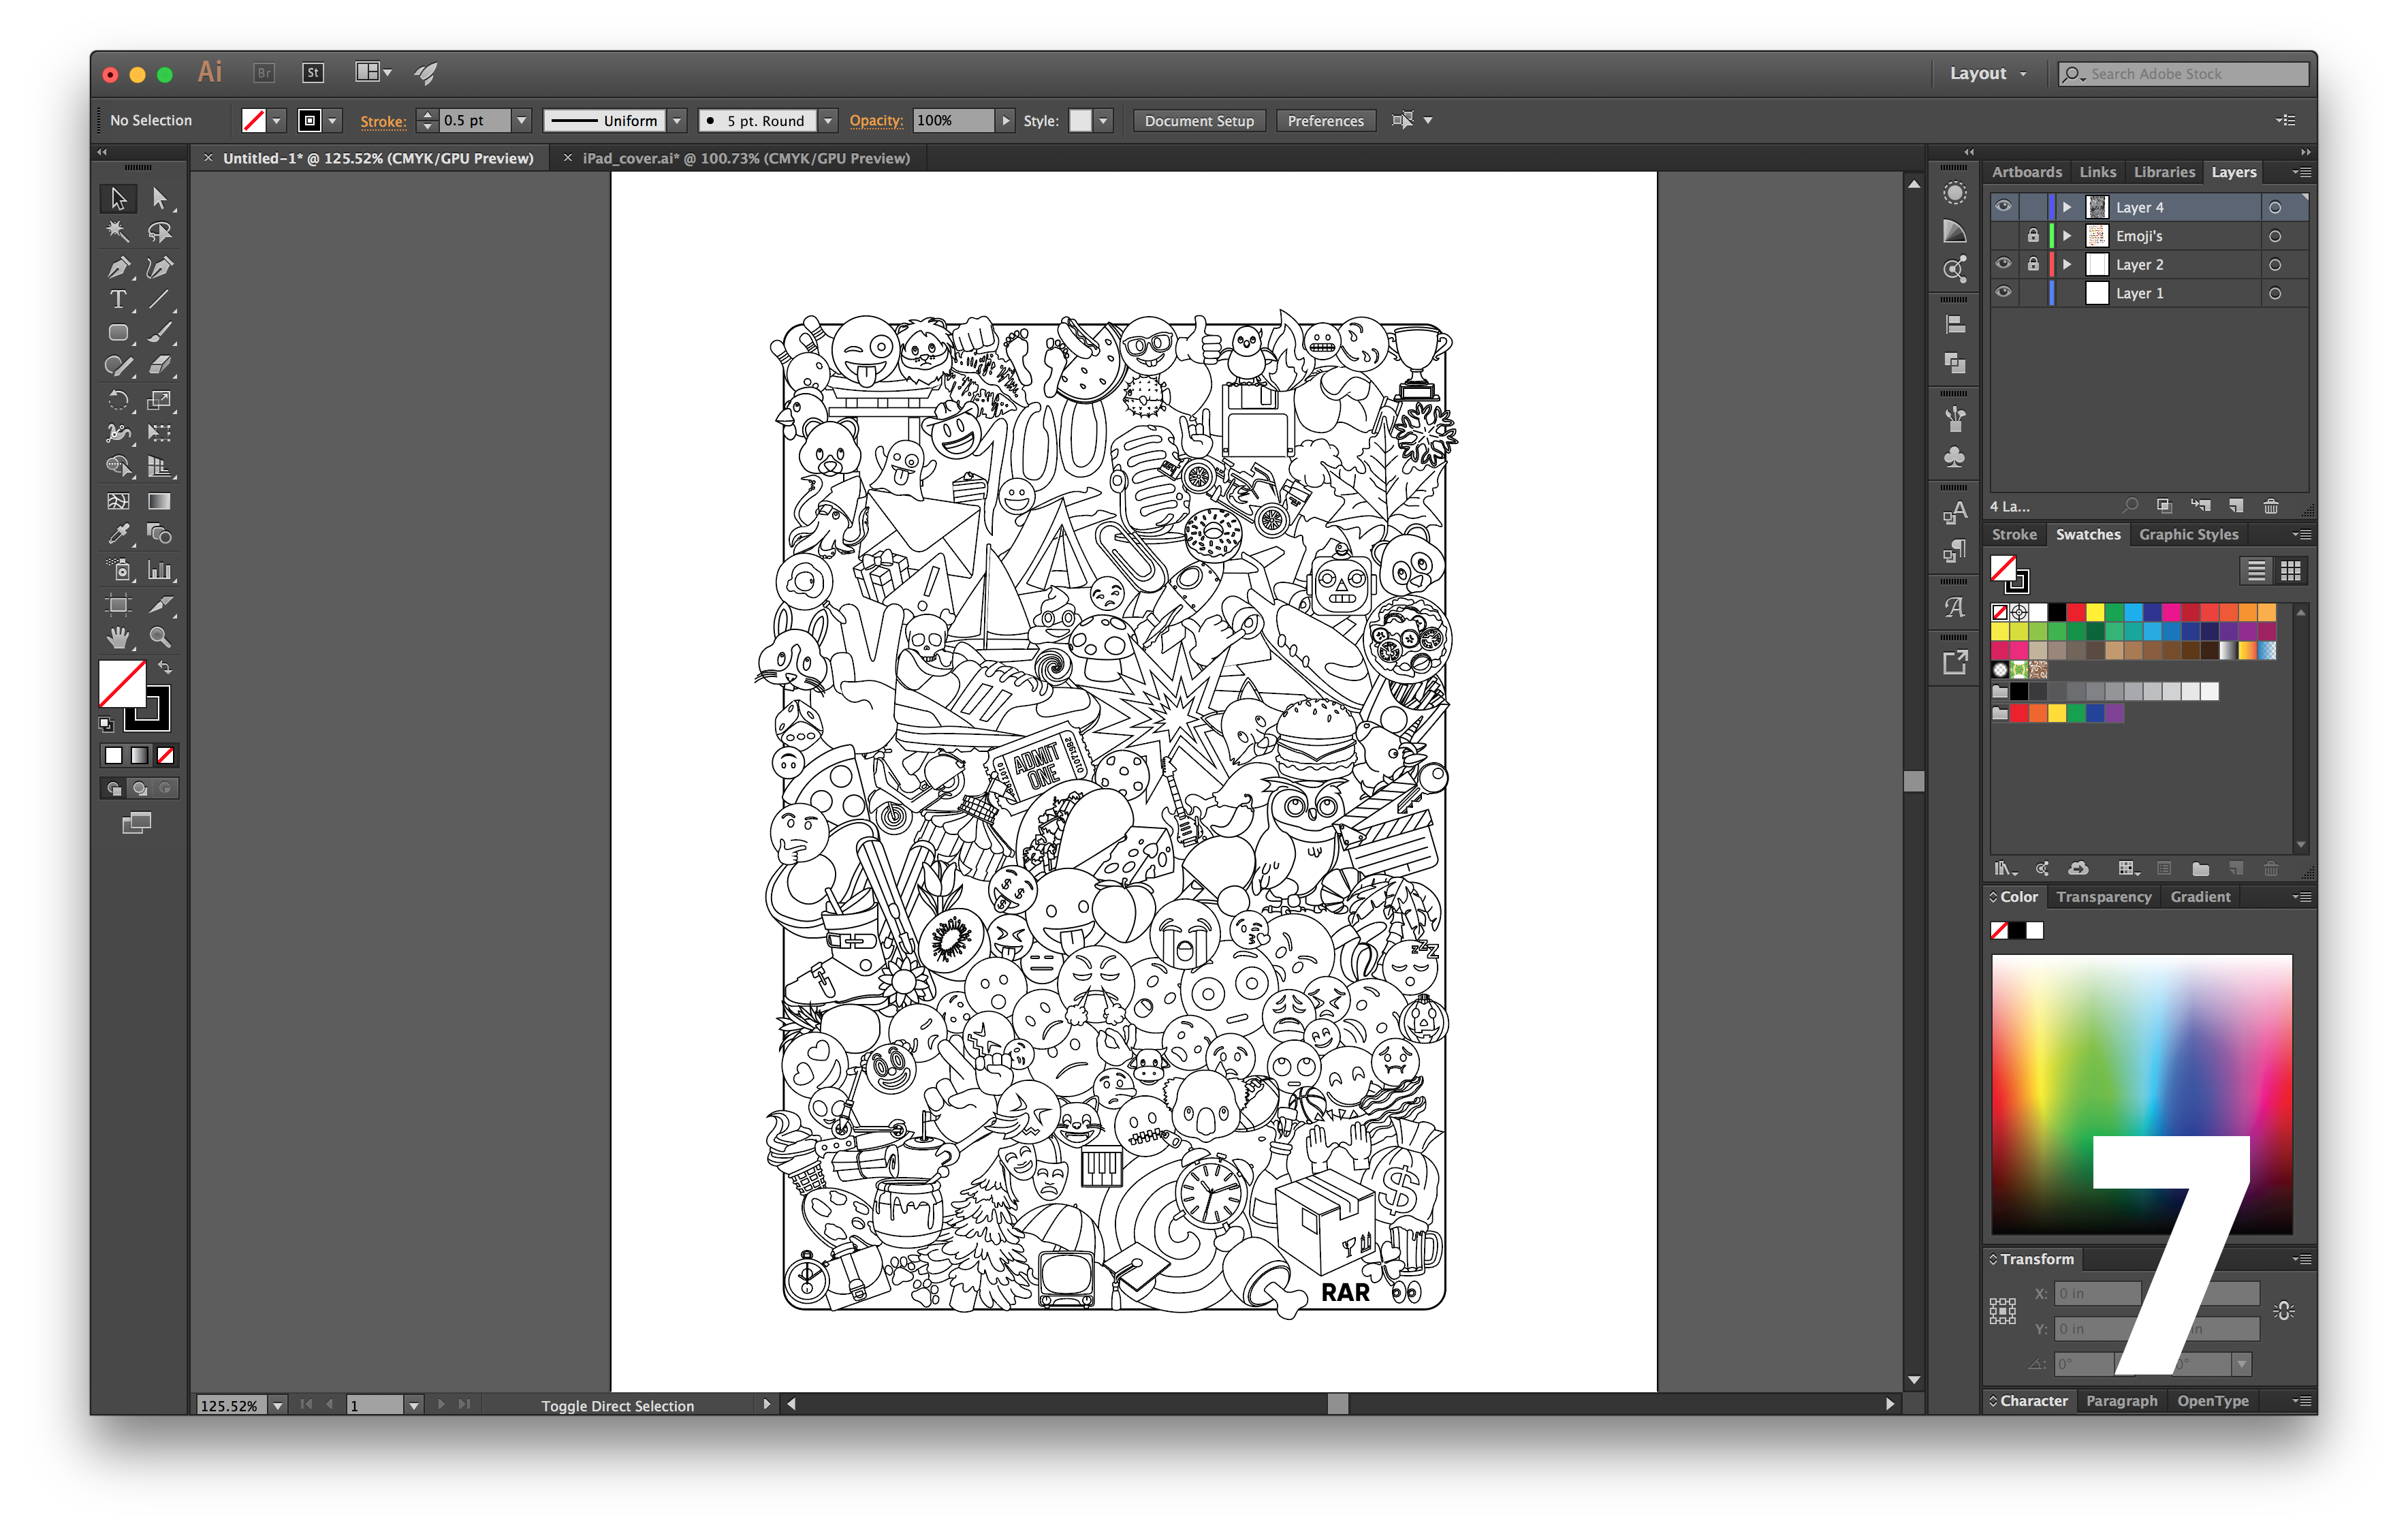Open the stroke weight dropdown arrow
Screen dimensions: 2408x1538
tap(521, 121)
